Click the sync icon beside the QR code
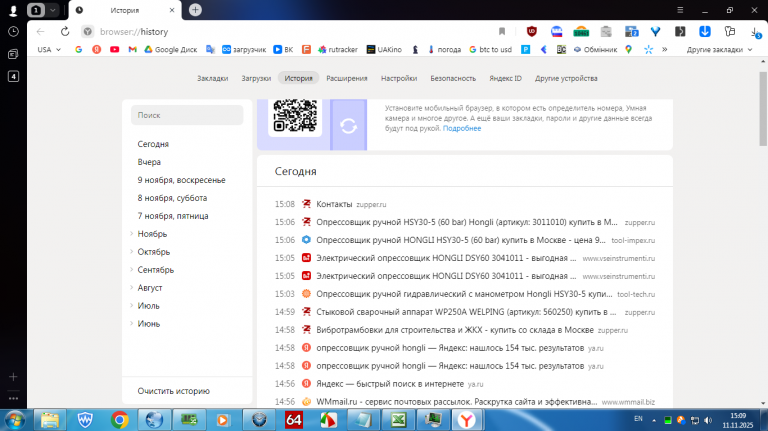Image resolution: width=768 pixels, height=431 pixels. click(348, 126)
